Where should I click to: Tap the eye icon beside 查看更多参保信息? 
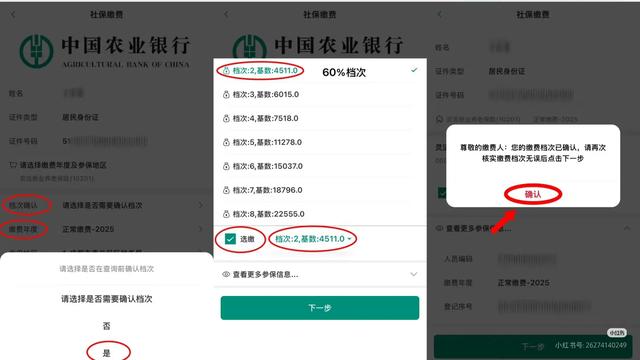[226, 274]
